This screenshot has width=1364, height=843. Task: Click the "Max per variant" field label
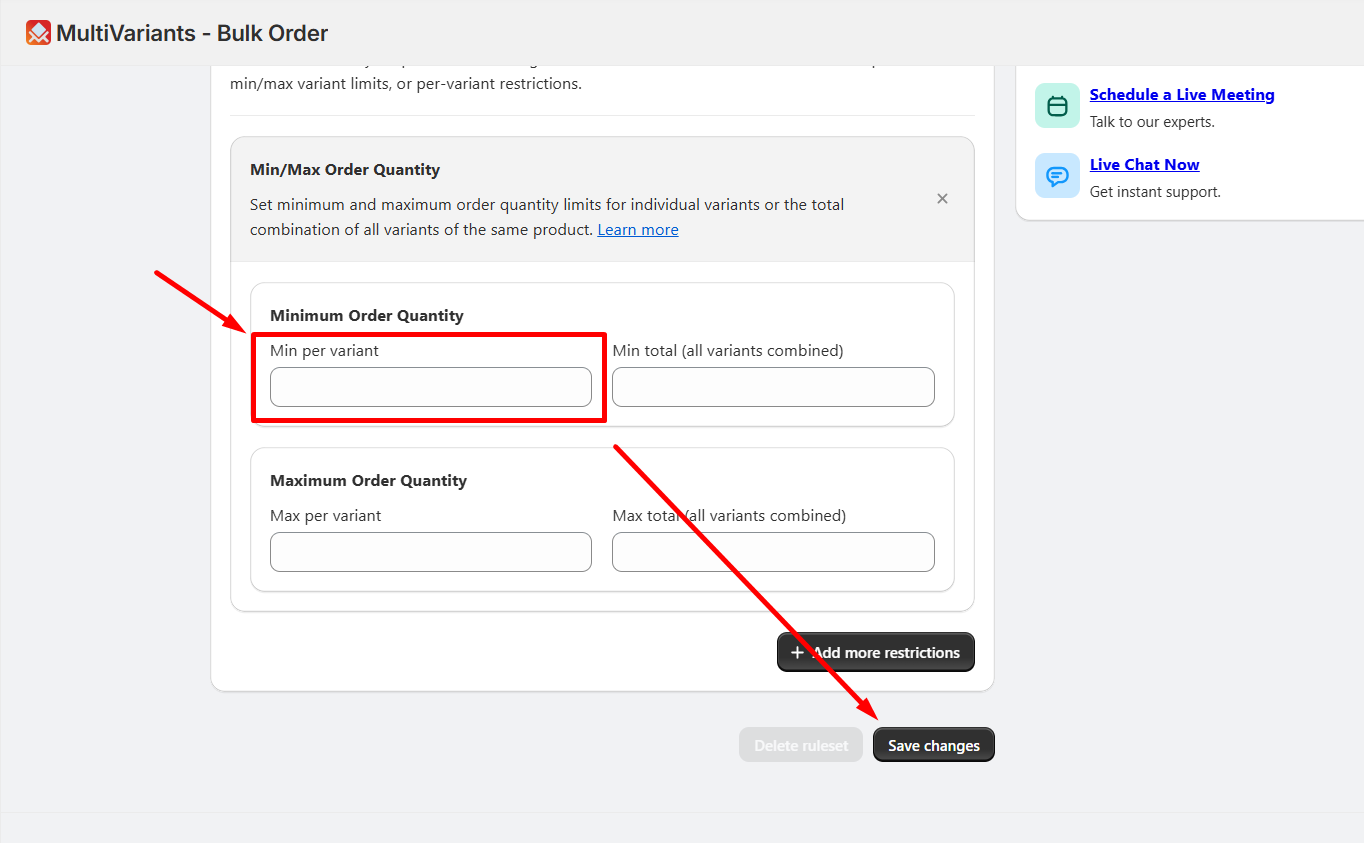click(326, 516)
